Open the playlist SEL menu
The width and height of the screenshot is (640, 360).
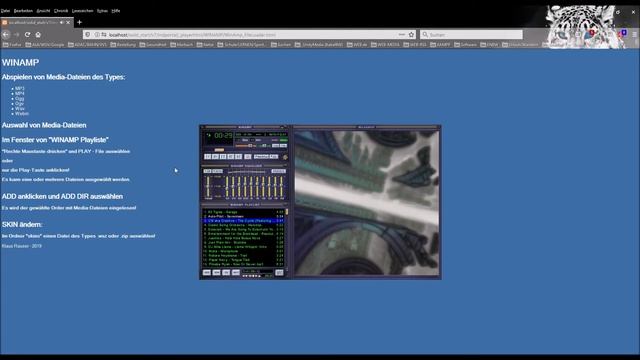[226, 272]
